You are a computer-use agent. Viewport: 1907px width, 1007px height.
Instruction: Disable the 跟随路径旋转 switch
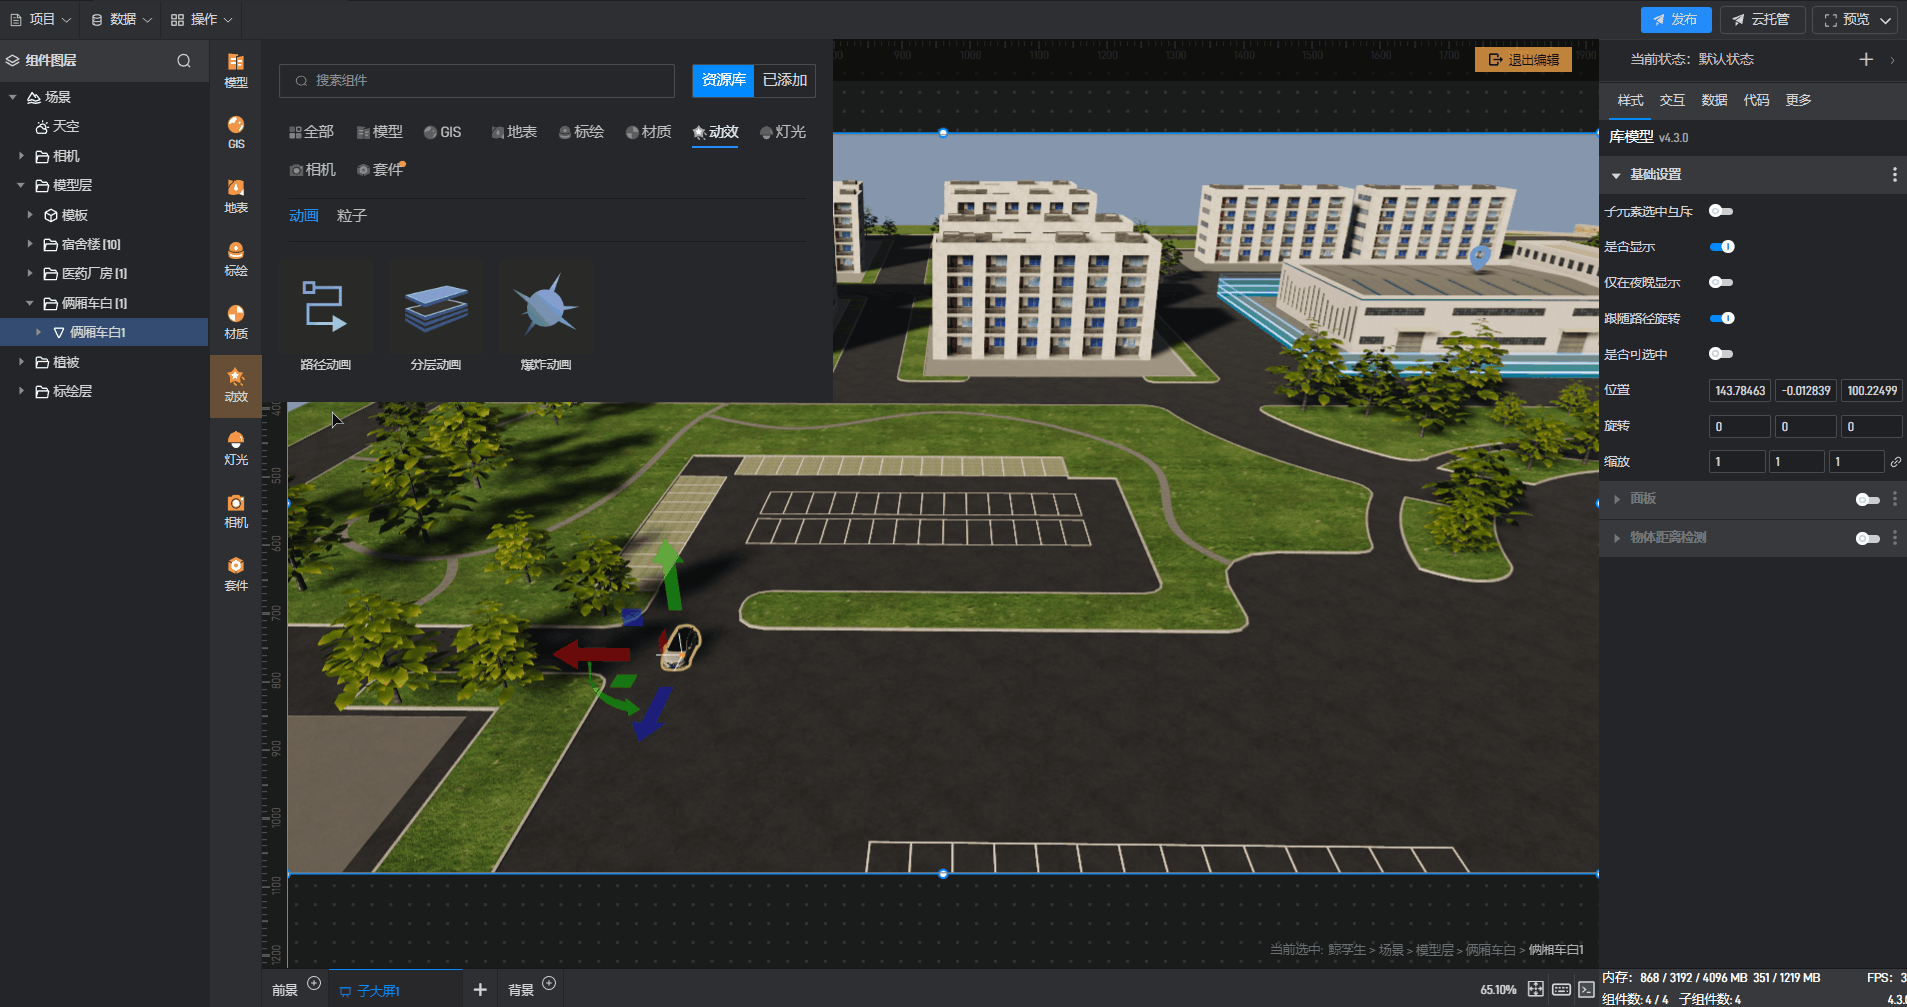coord(1721,319)
